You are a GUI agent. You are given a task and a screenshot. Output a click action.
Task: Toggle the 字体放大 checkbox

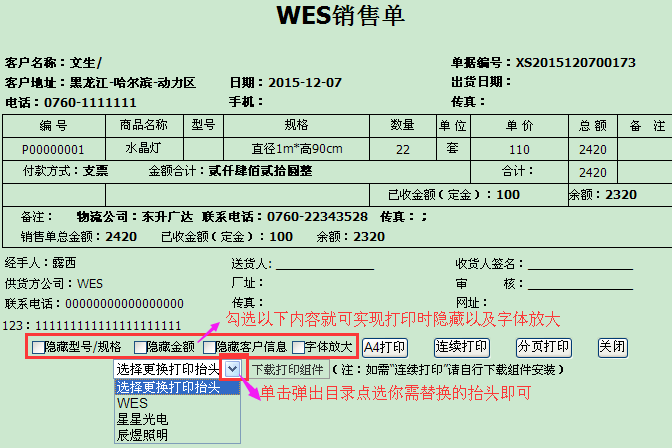[298, 348]
